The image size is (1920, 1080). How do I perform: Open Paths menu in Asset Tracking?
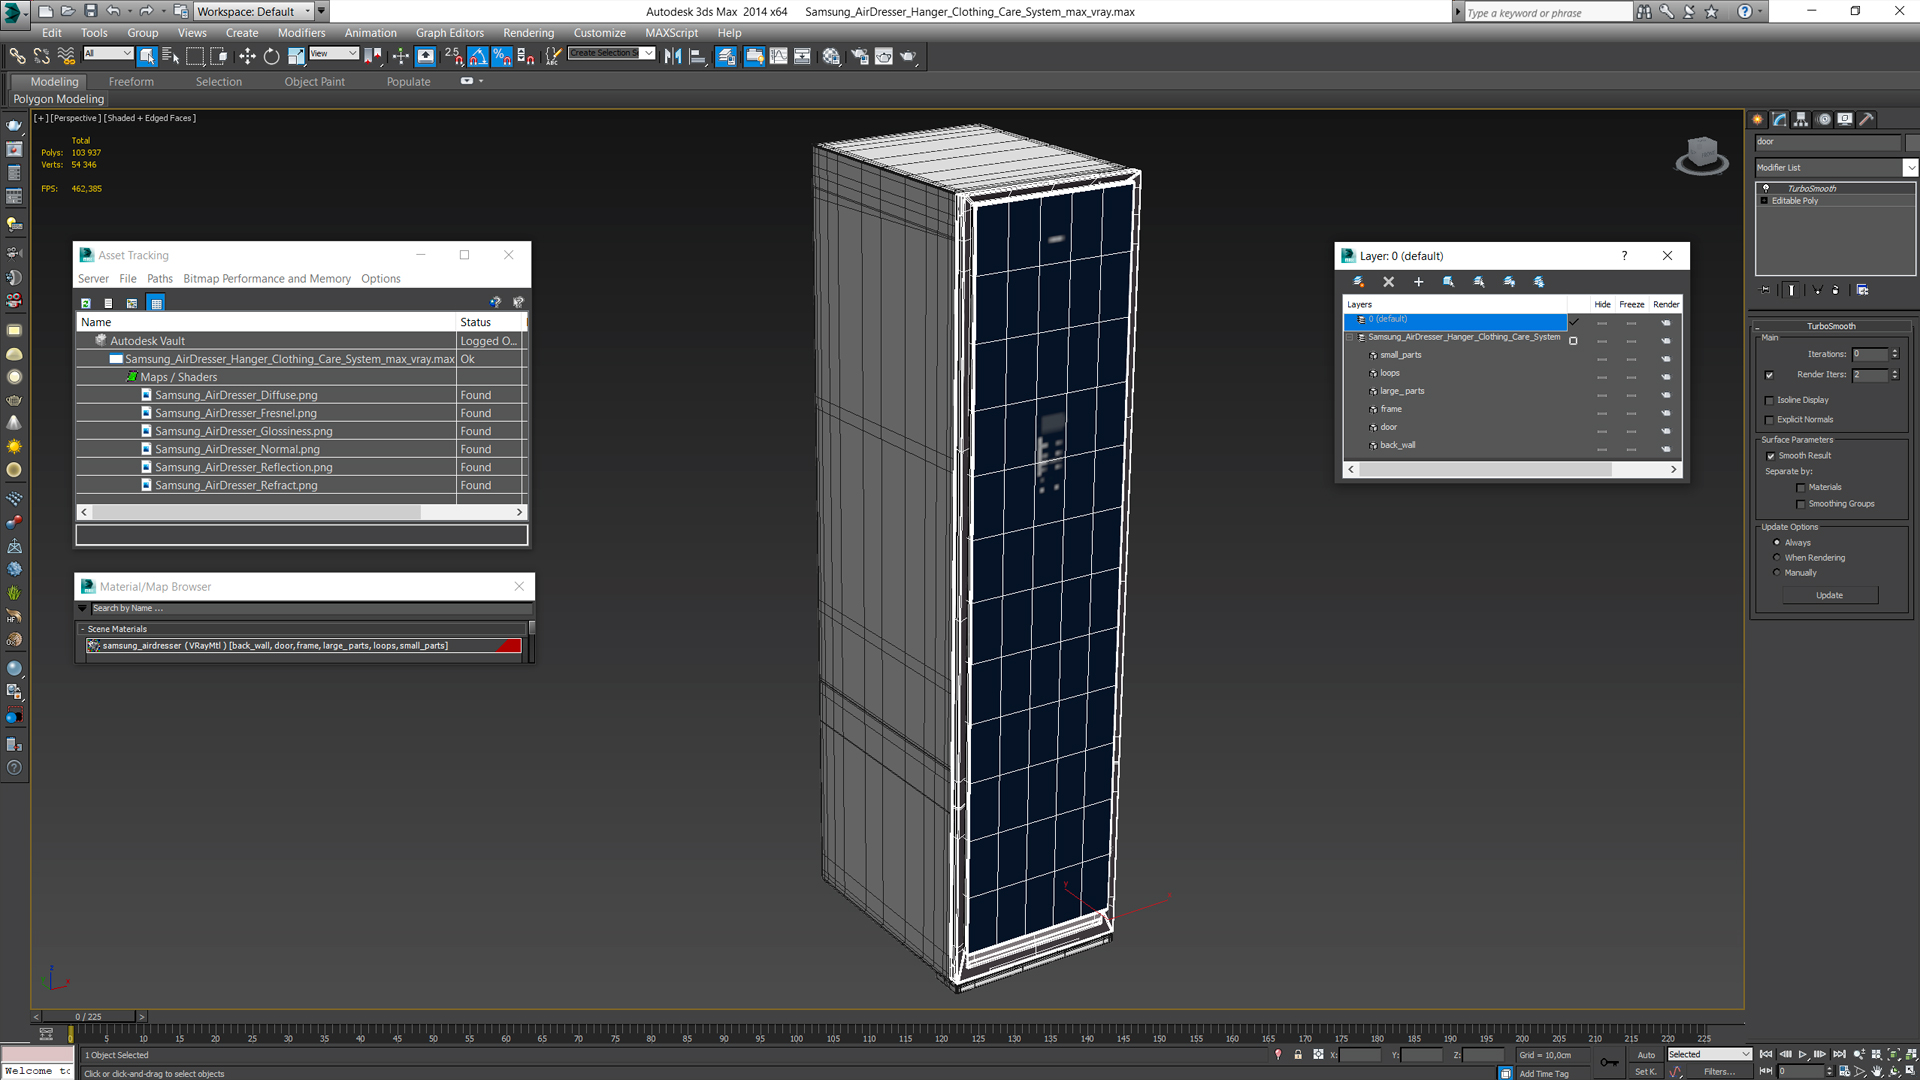coord(160,279)
